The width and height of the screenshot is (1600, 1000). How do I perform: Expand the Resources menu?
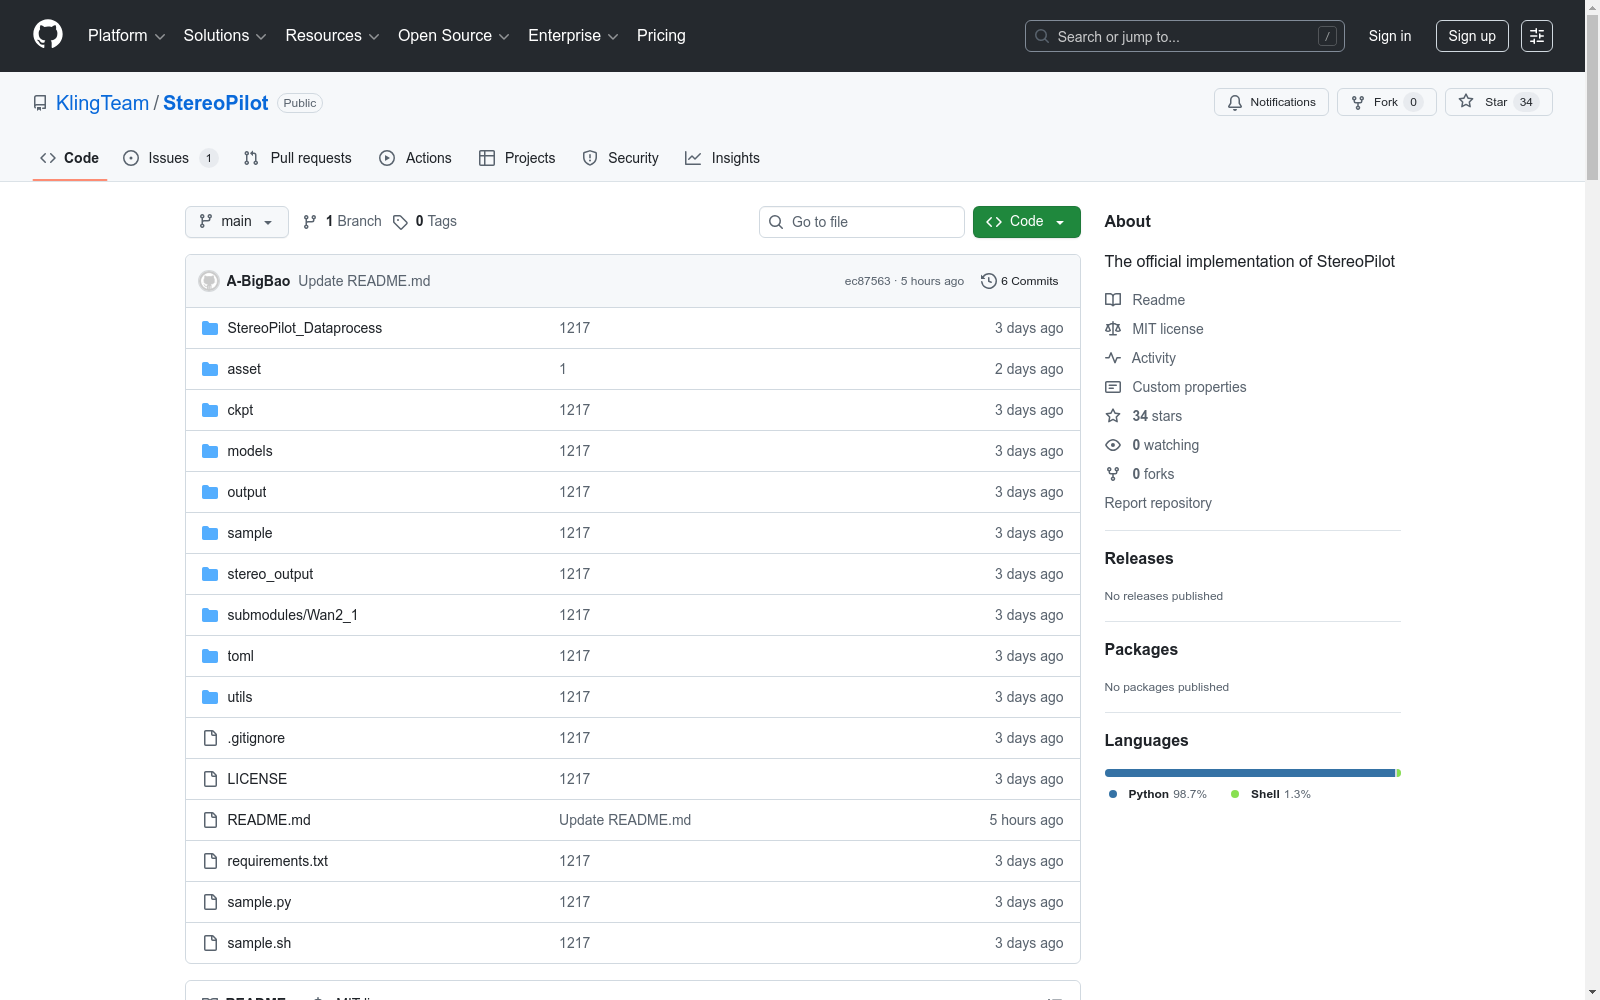[x=333, y=36]
